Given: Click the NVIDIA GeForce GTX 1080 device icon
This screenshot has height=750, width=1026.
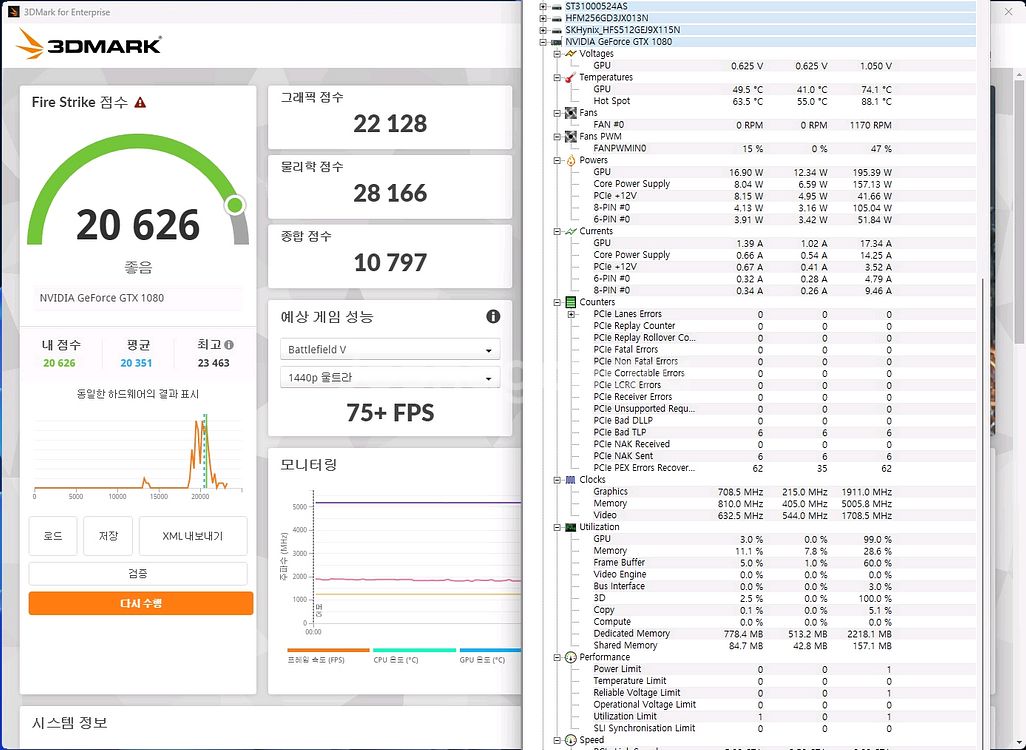Looking at the screenshot, I should (557, 42).
